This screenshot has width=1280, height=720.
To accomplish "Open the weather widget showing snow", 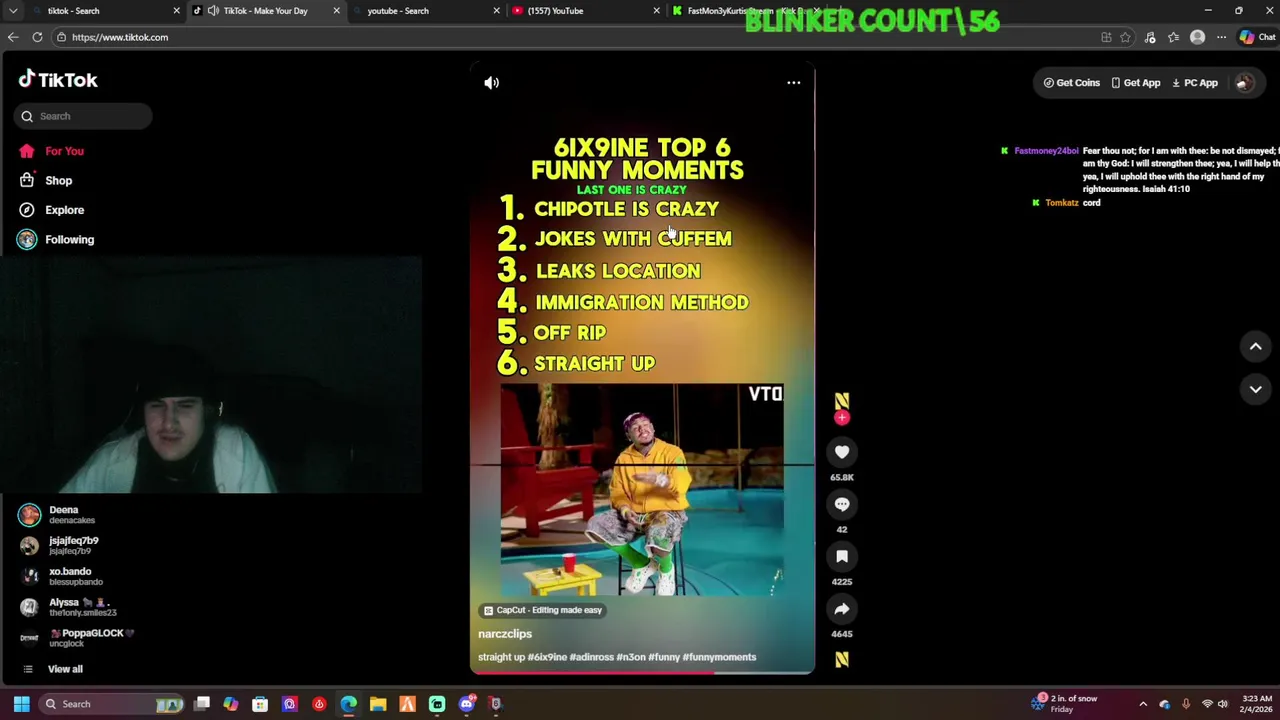I will coord(1065,704).
